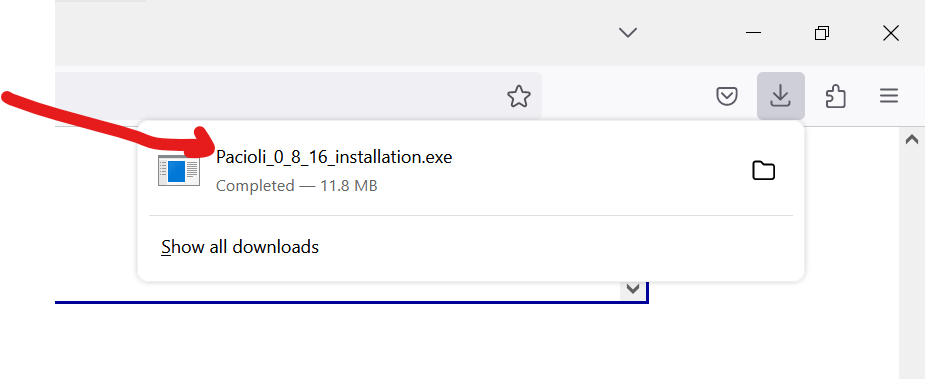This screenshot has width=925, height=379.
Task: Click the Completed — 11.8 MB status
Action: [x=297, y=186]
